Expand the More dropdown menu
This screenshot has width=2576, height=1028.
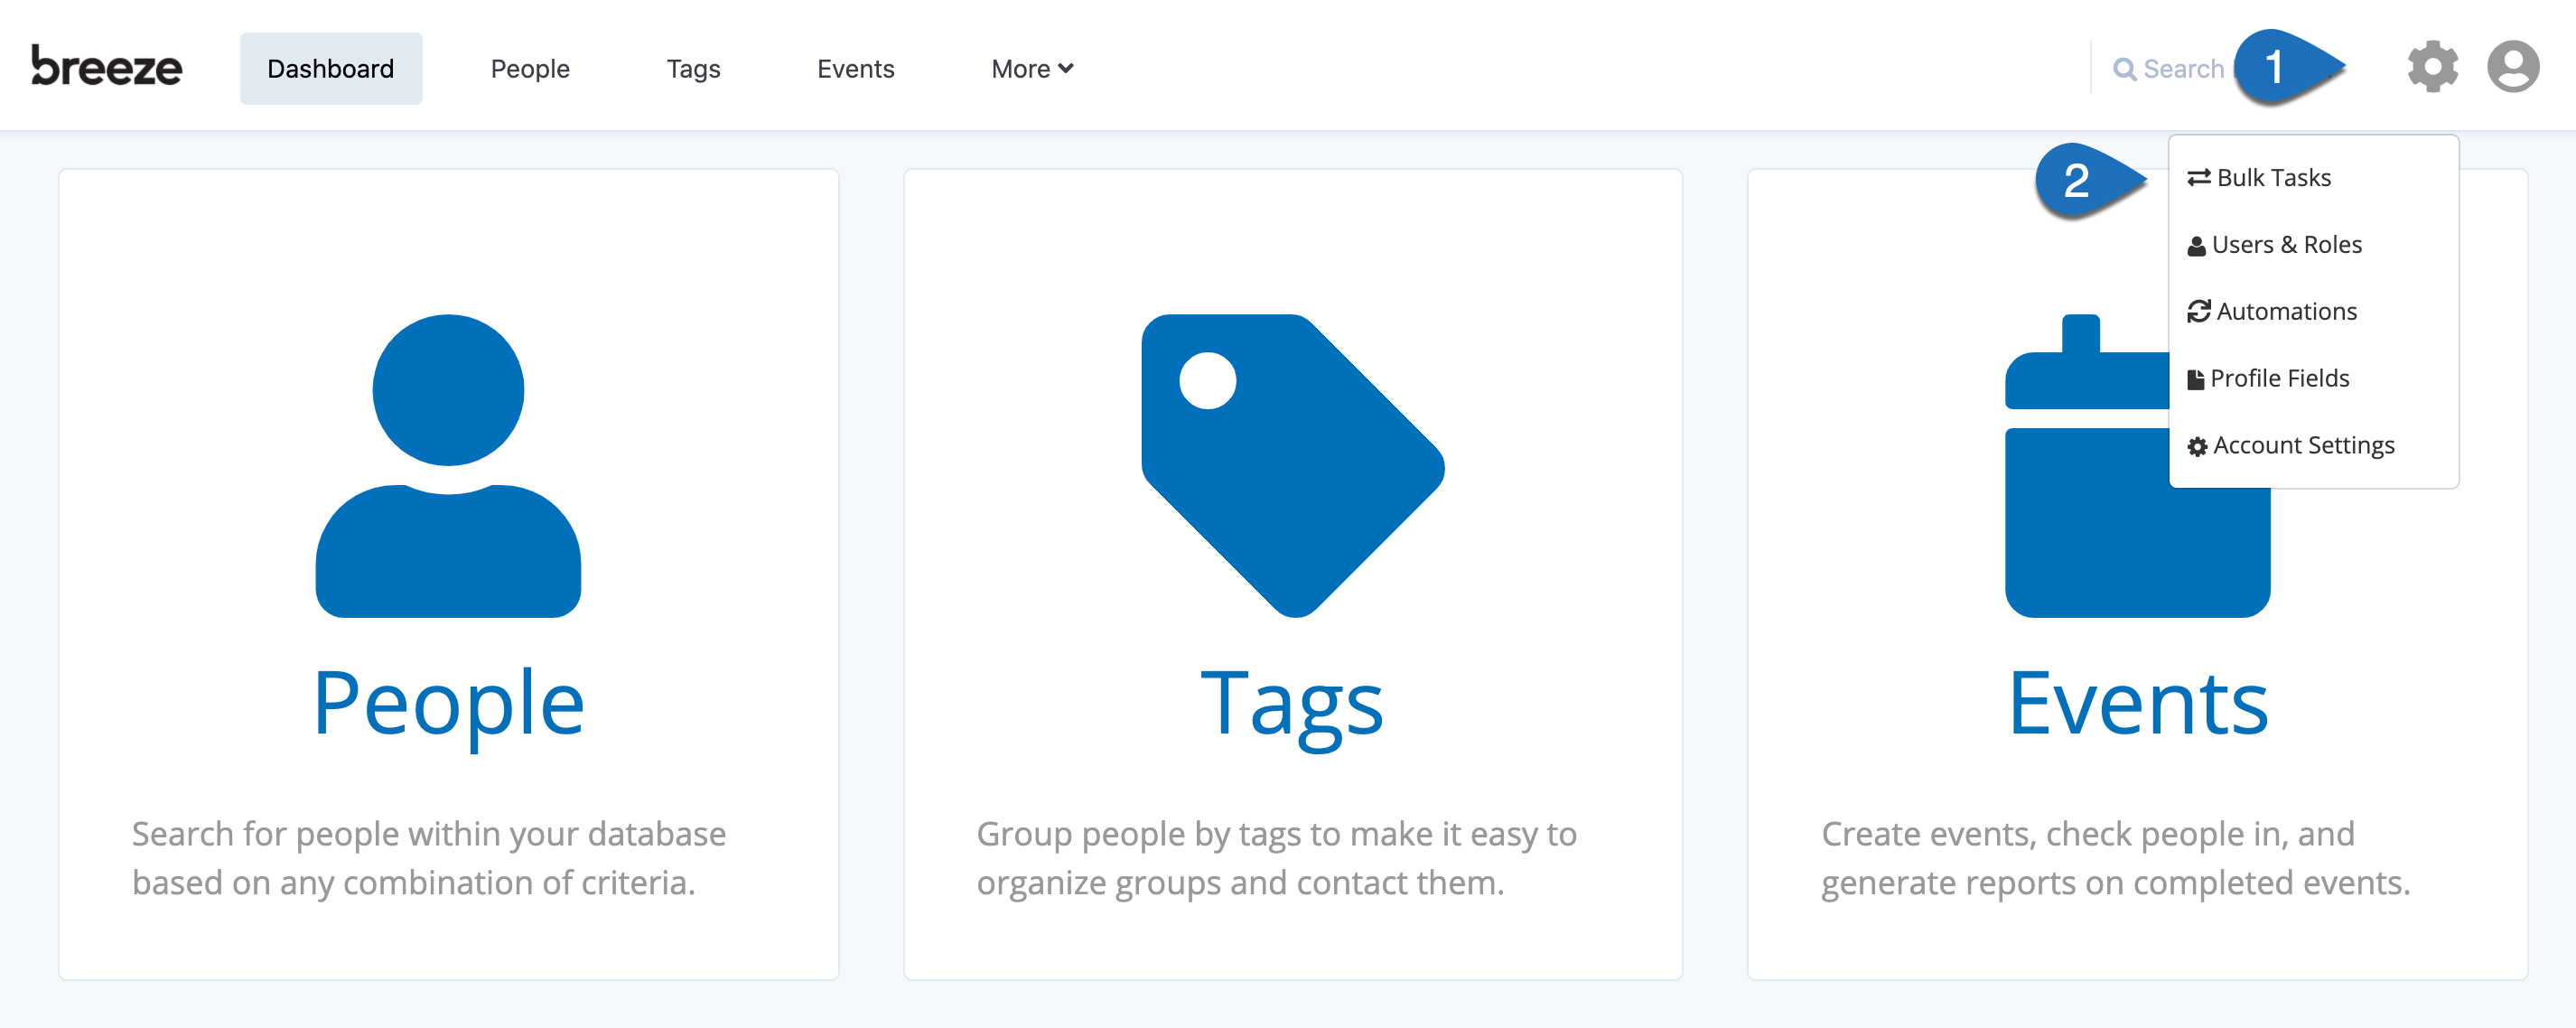coord(1031,69)
